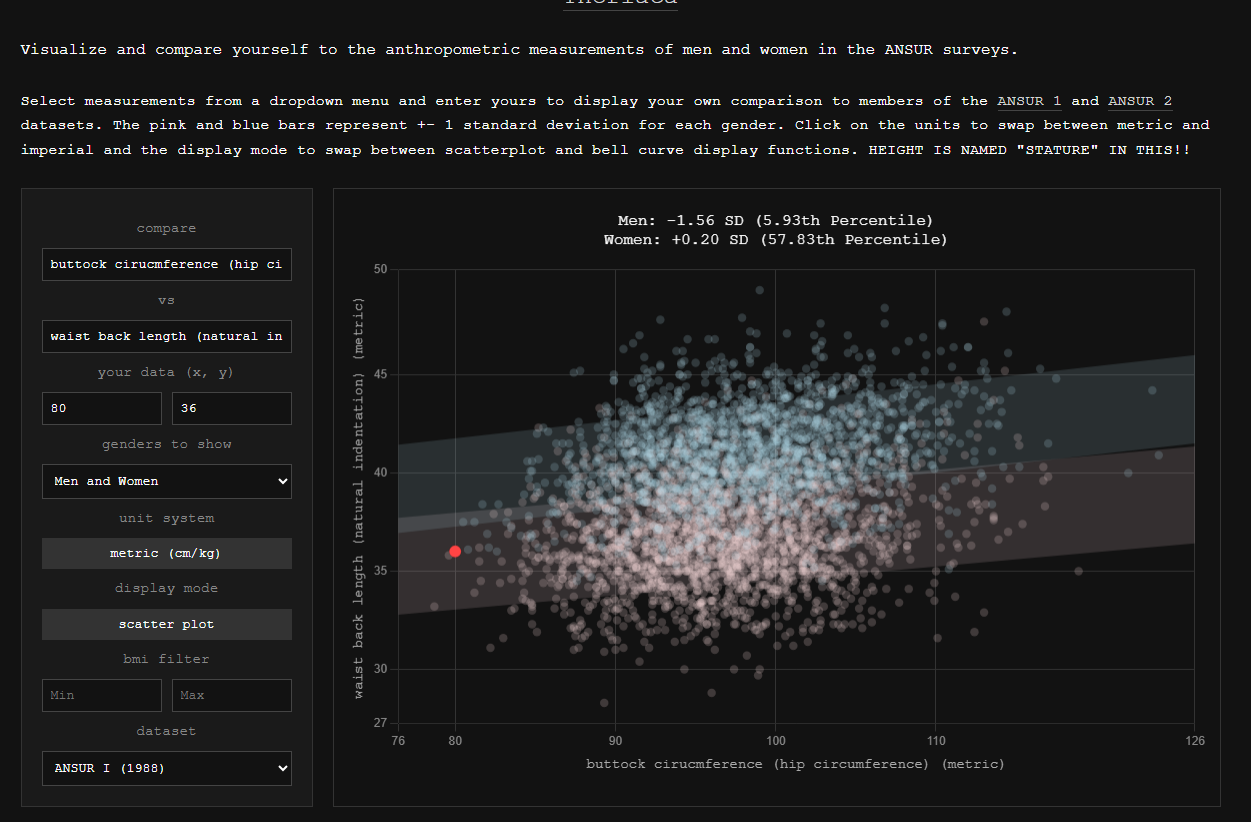Open the ANSUR 1 link
1251x822 pixels.
[1029, 101]
